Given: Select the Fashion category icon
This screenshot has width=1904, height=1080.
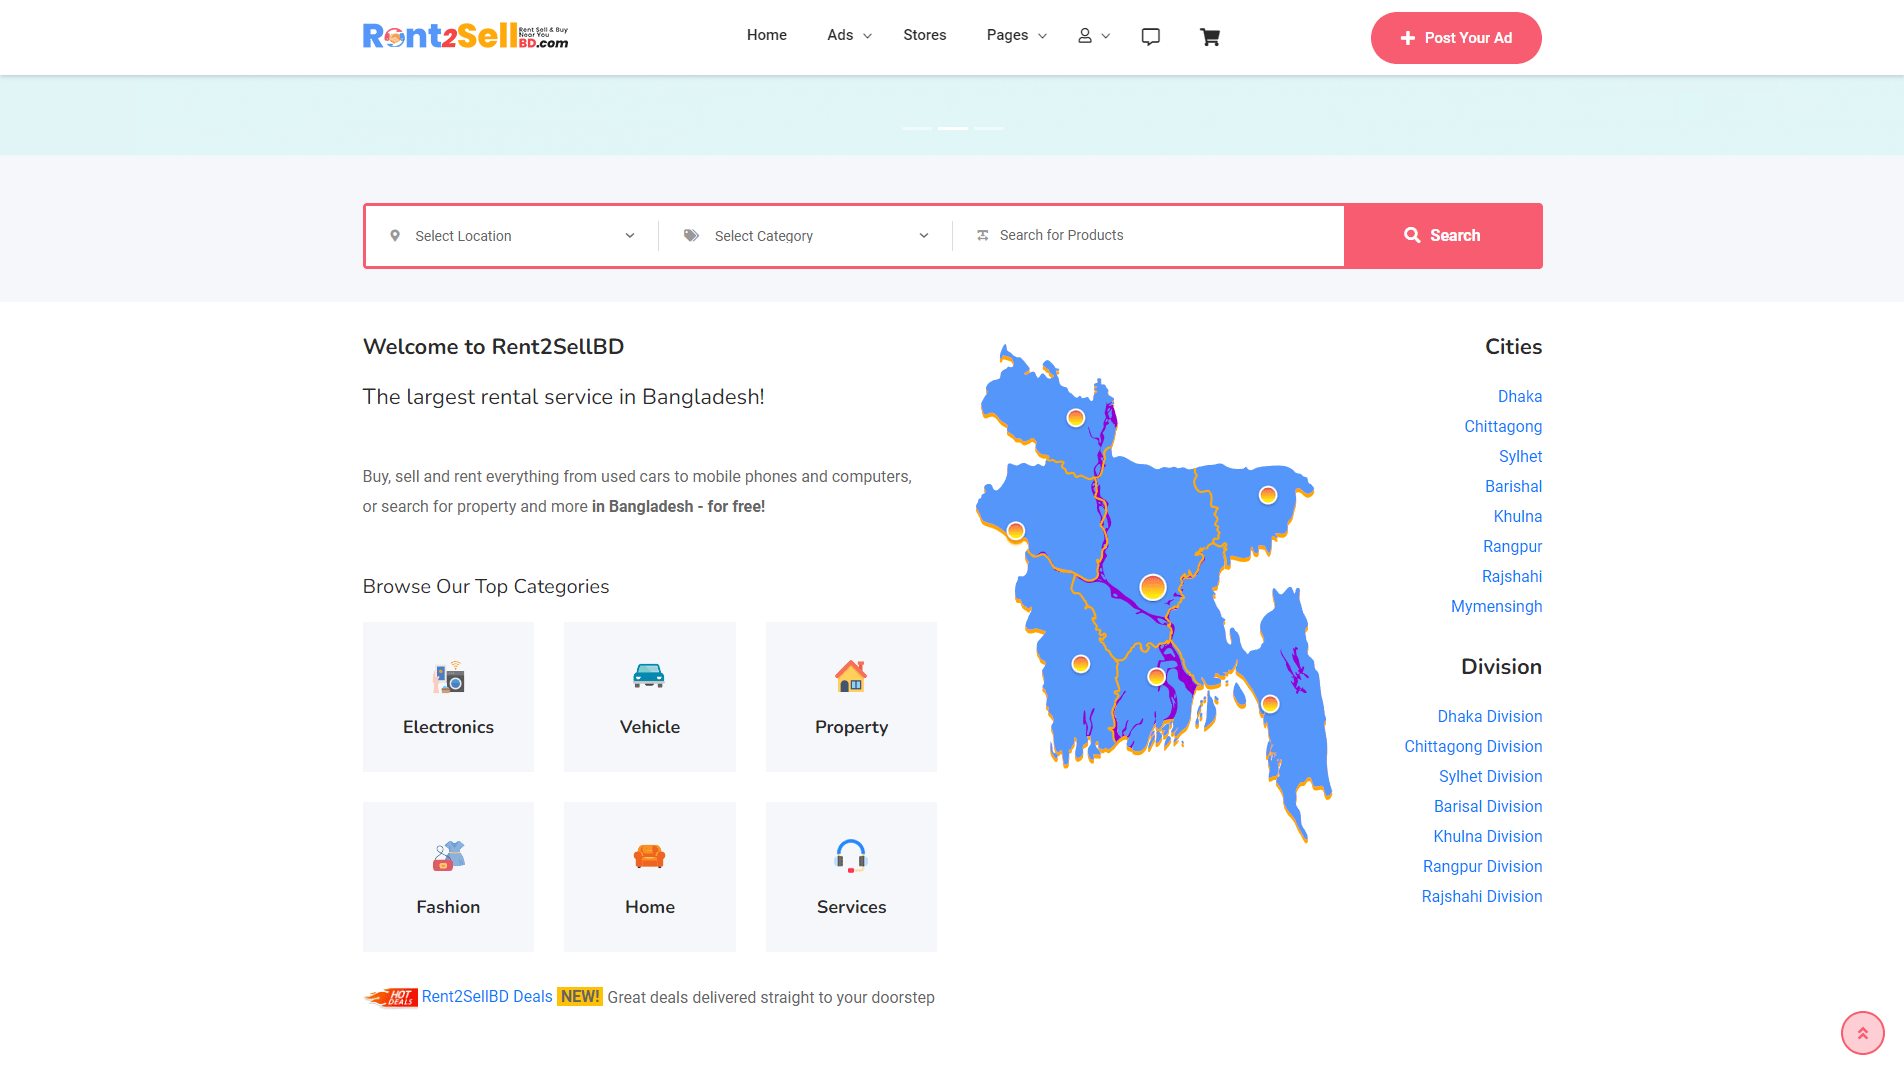Looking at the screenshot, I should (x=449, y=856).
